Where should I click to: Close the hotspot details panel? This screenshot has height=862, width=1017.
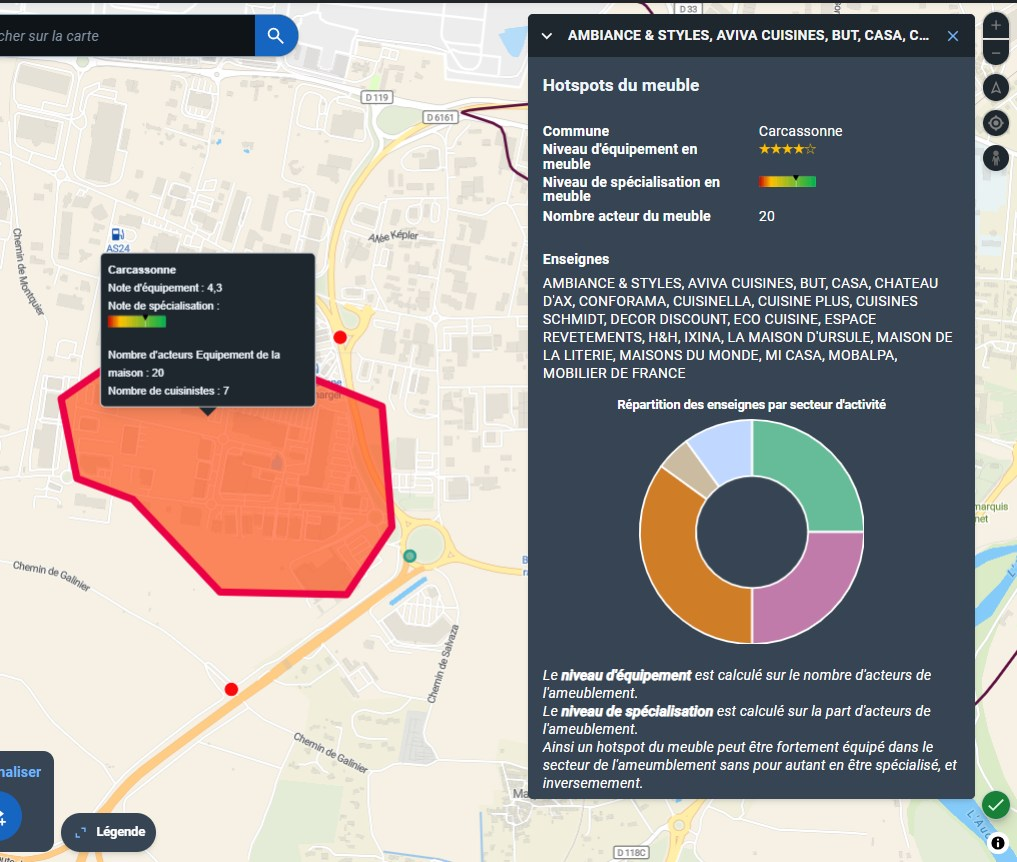pyautogui.click(x=953, y=36)
